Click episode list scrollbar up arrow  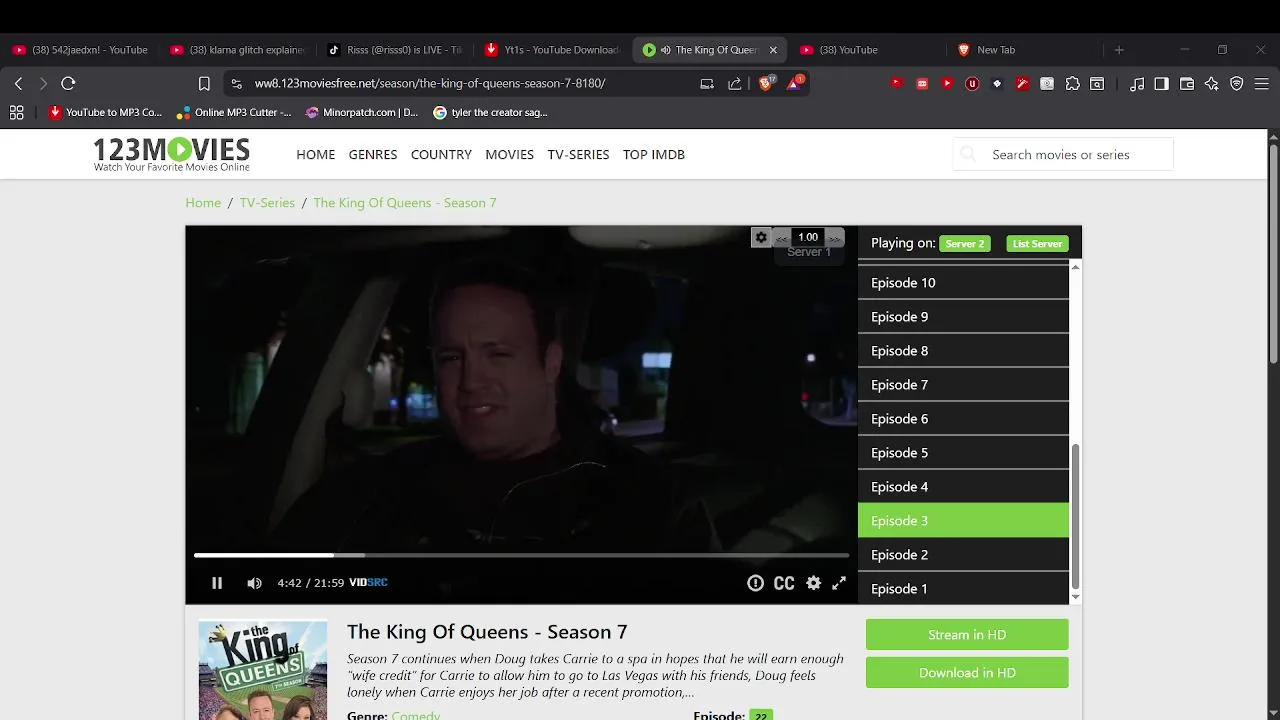tap(1076, 266)
